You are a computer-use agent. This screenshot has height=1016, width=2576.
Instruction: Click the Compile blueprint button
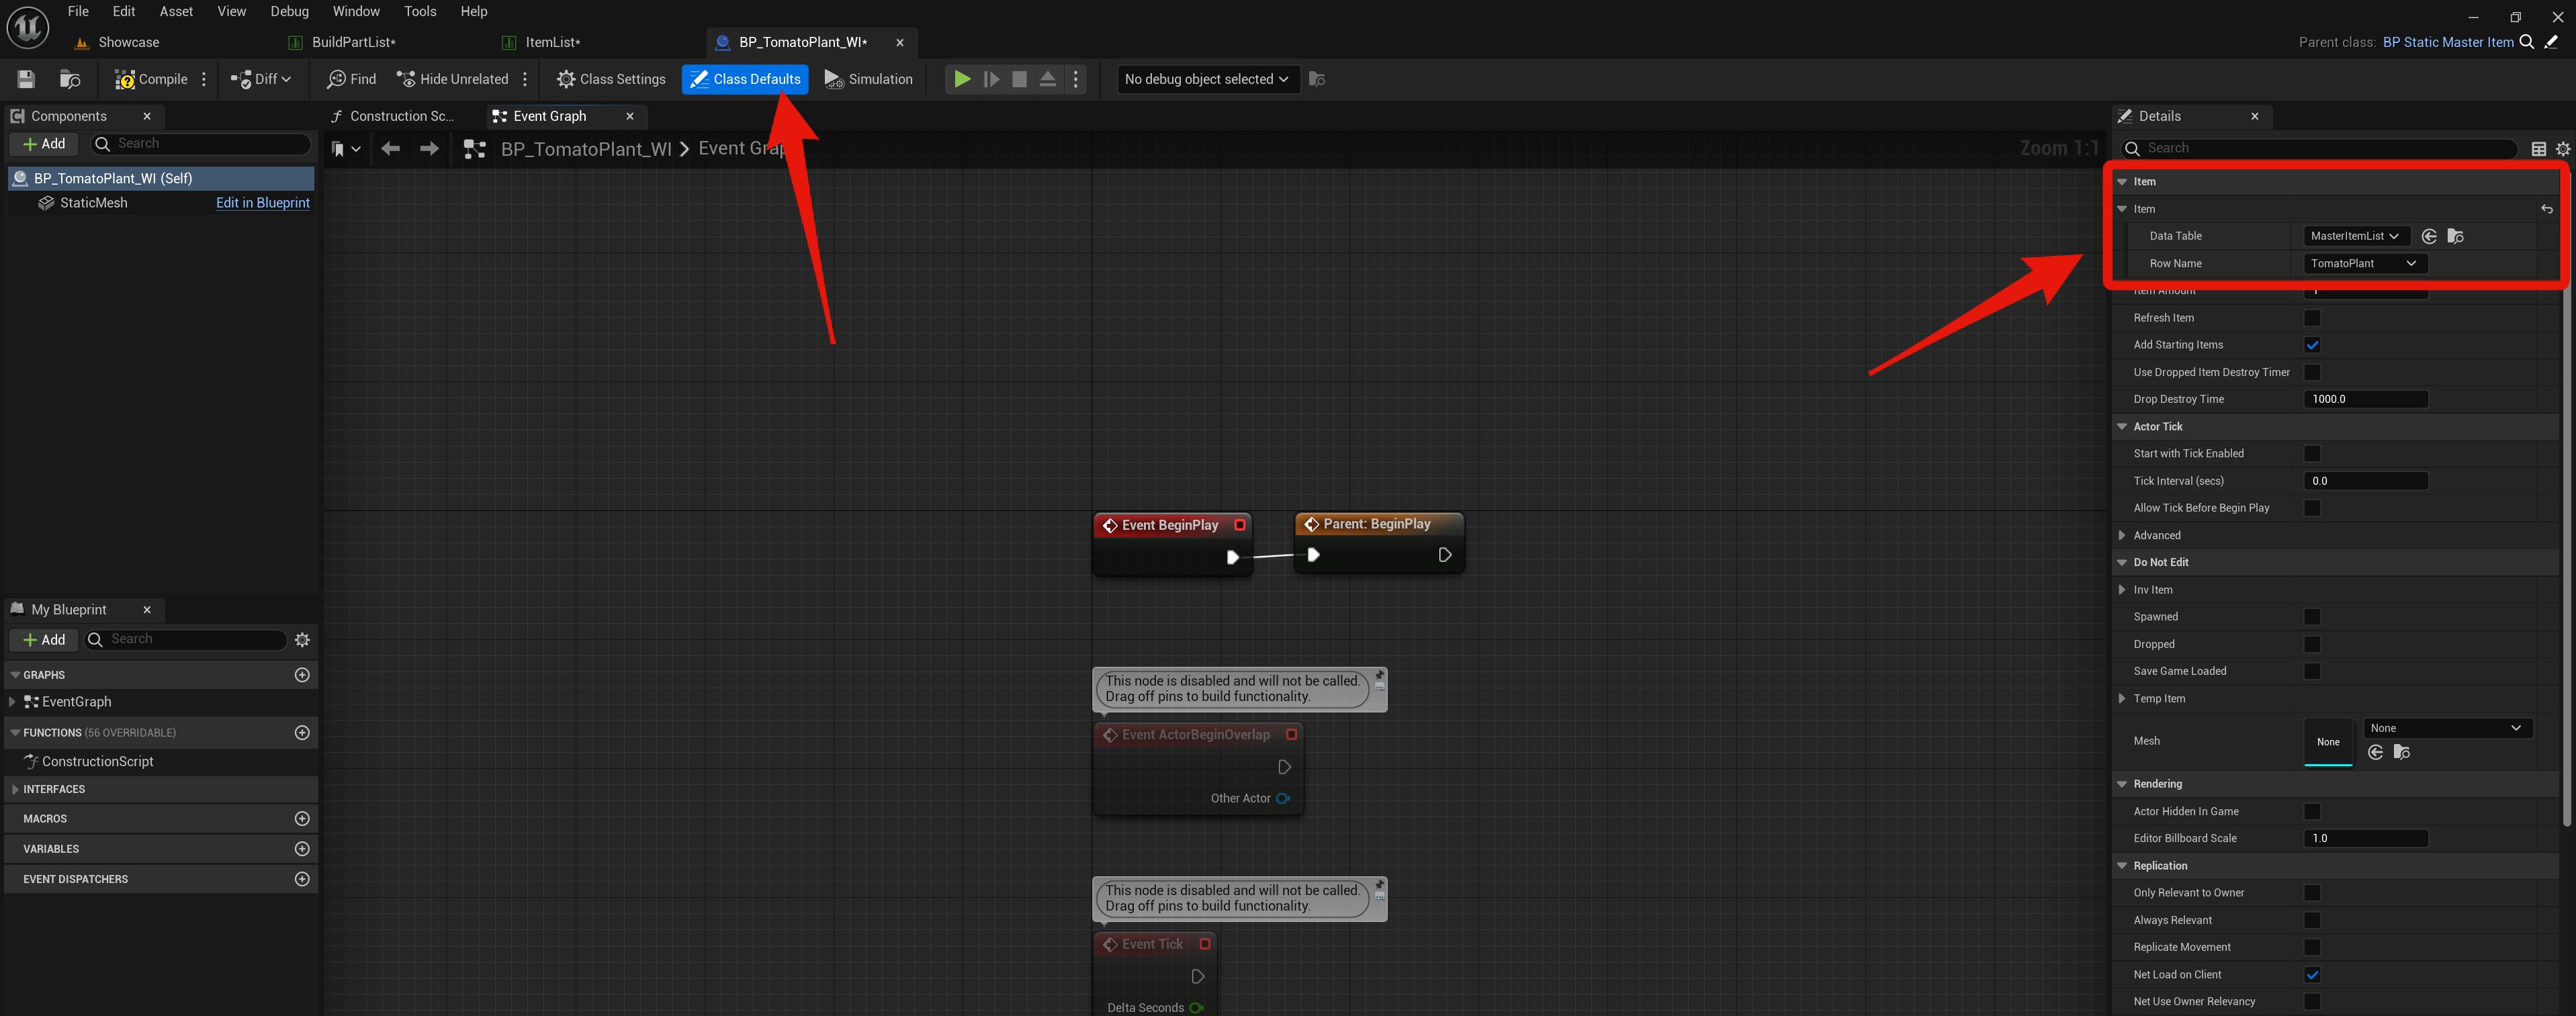tap(151, 79)
